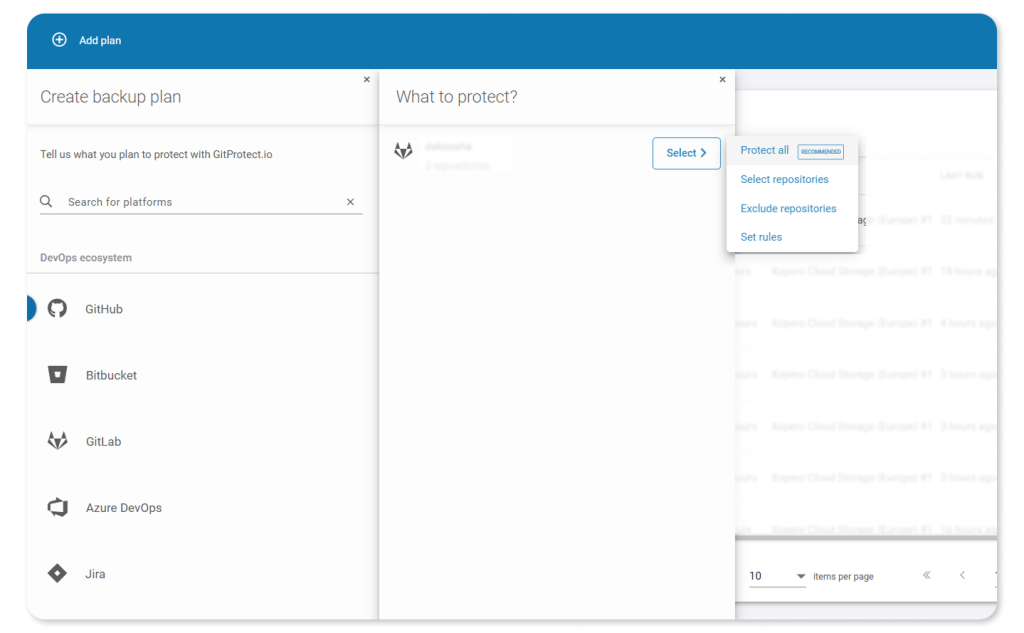This screenshot has height=633, width=1024.
Task: Select the Azure DevOps platform icon
Action: [58, 507]
